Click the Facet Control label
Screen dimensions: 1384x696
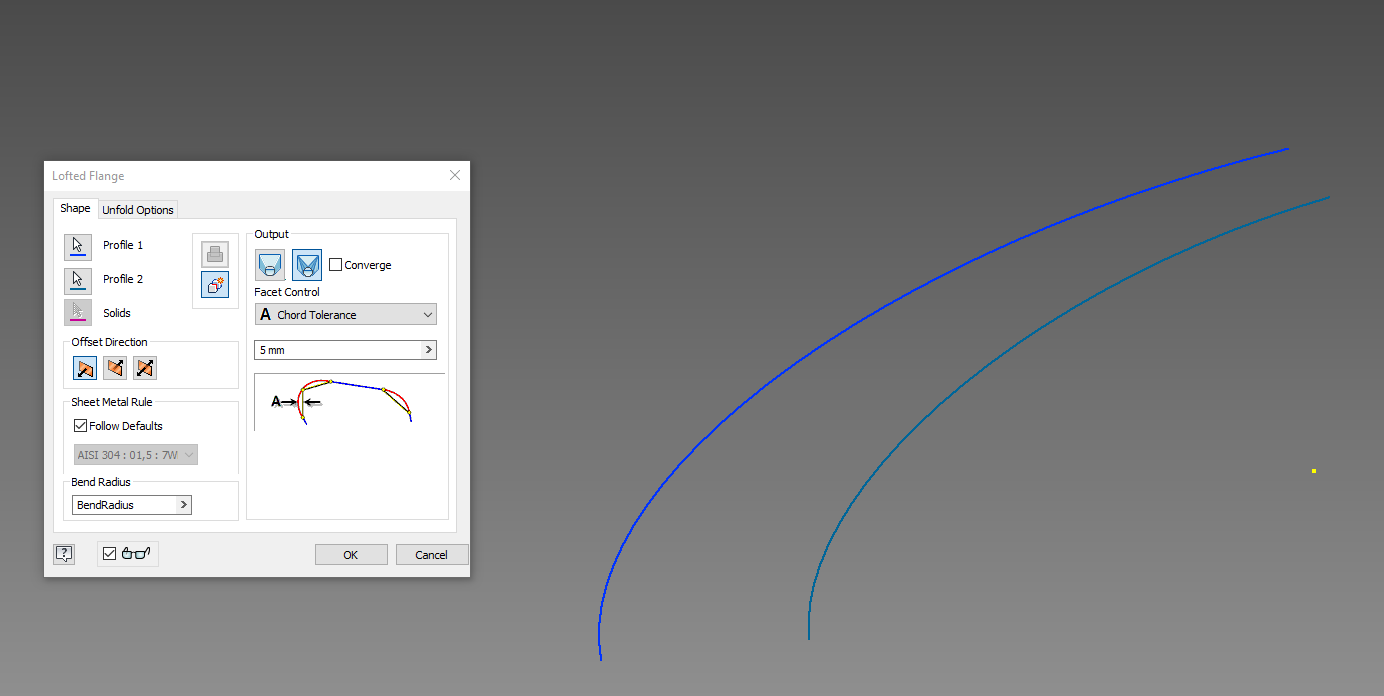[x=287, y=292]
